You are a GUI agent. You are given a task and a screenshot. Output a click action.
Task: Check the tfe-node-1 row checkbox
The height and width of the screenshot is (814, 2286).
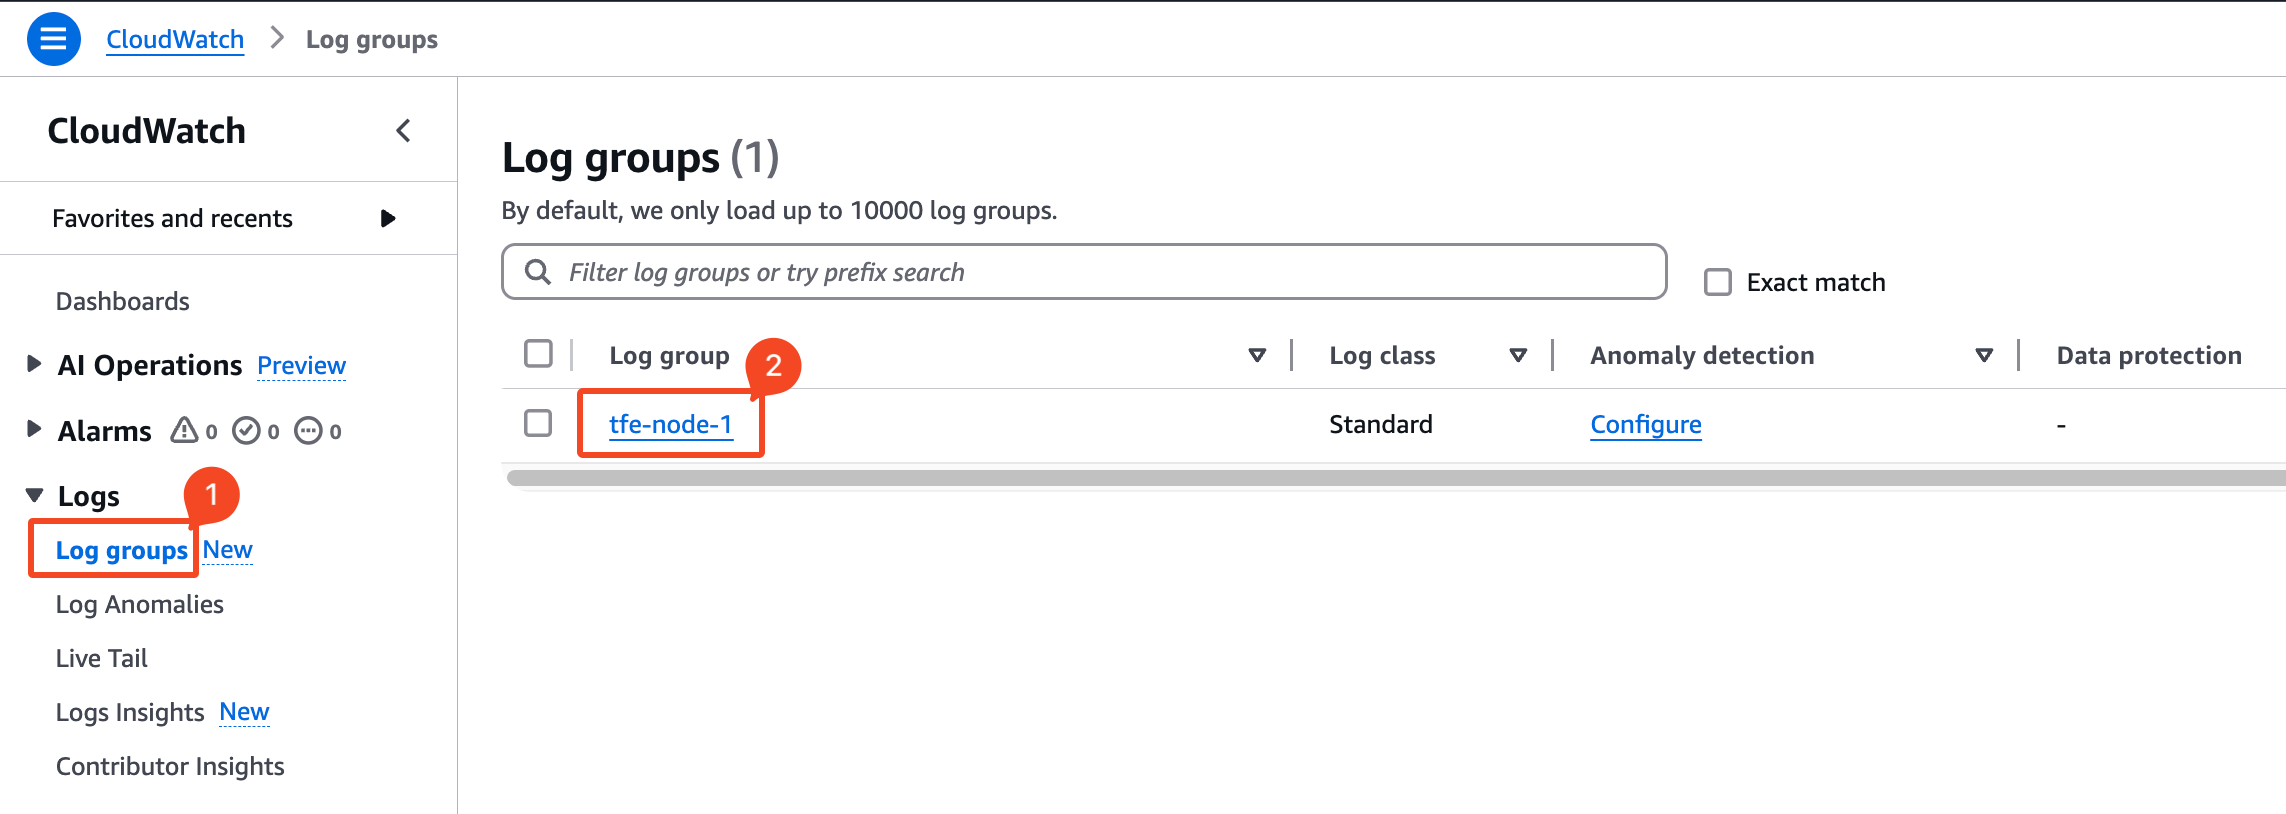(538, 423)
